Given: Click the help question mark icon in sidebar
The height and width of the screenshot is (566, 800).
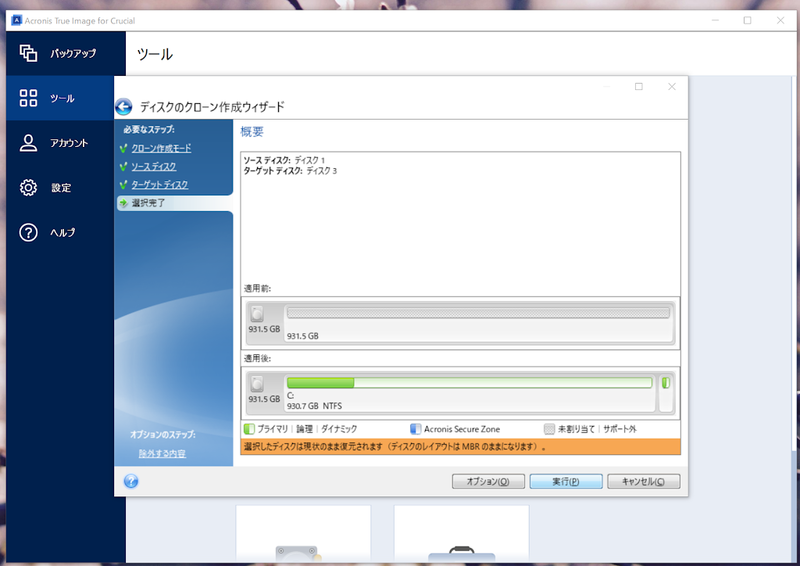Looking at the screenshot, I should point(28,232).
